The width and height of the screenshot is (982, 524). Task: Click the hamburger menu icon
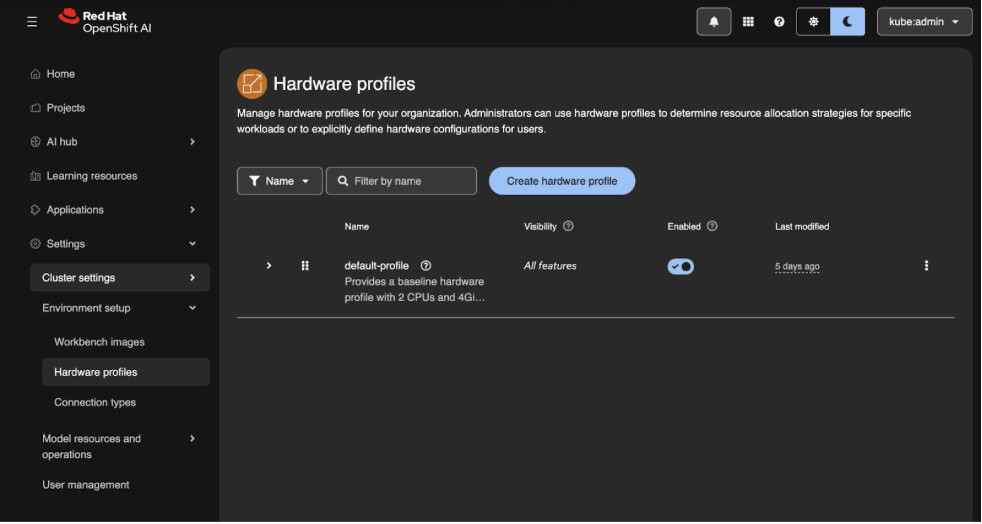32,22
